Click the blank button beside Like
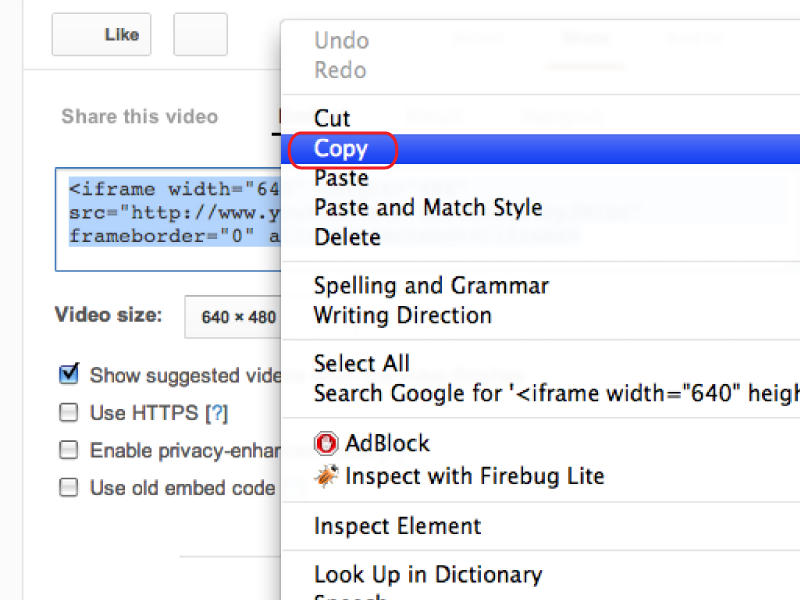800x600 pixels. (201, 34)
